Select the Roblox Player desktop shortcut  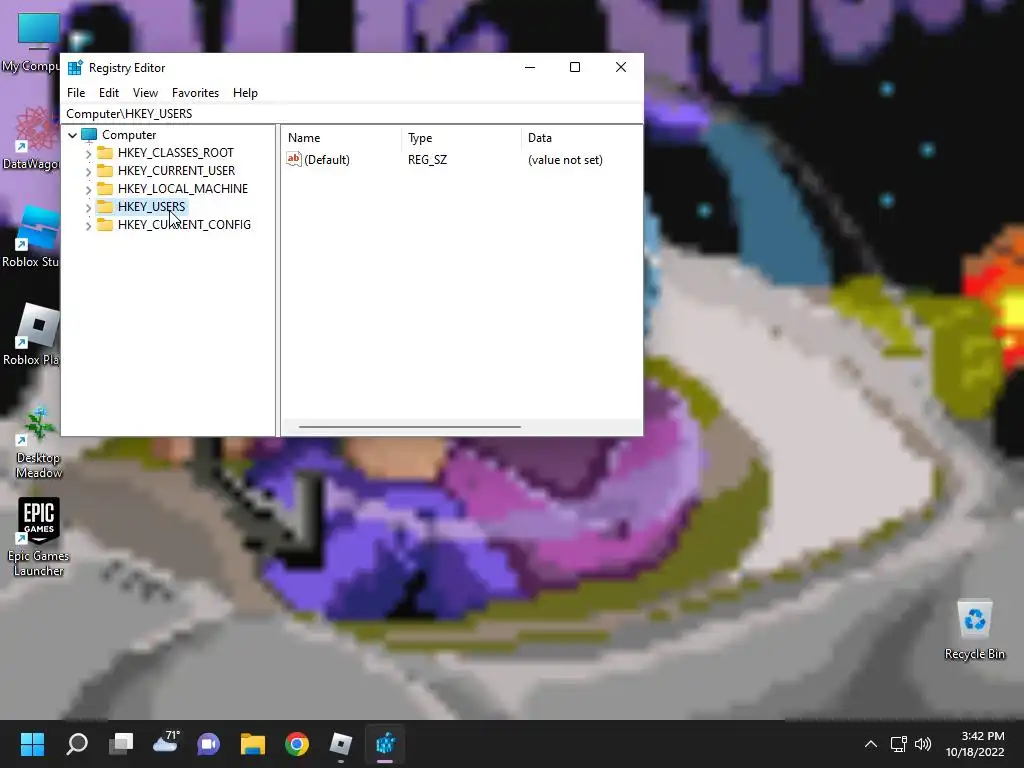click(x=31, y=334)
